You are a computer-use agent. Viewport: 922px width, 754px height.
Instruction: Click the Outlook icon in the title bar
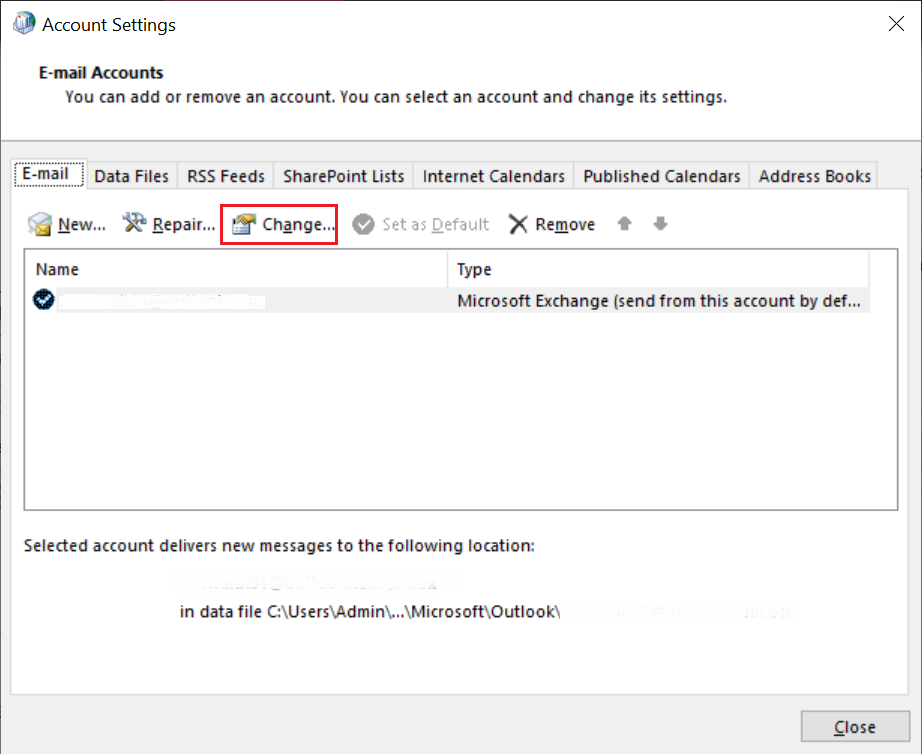[24, 24]
